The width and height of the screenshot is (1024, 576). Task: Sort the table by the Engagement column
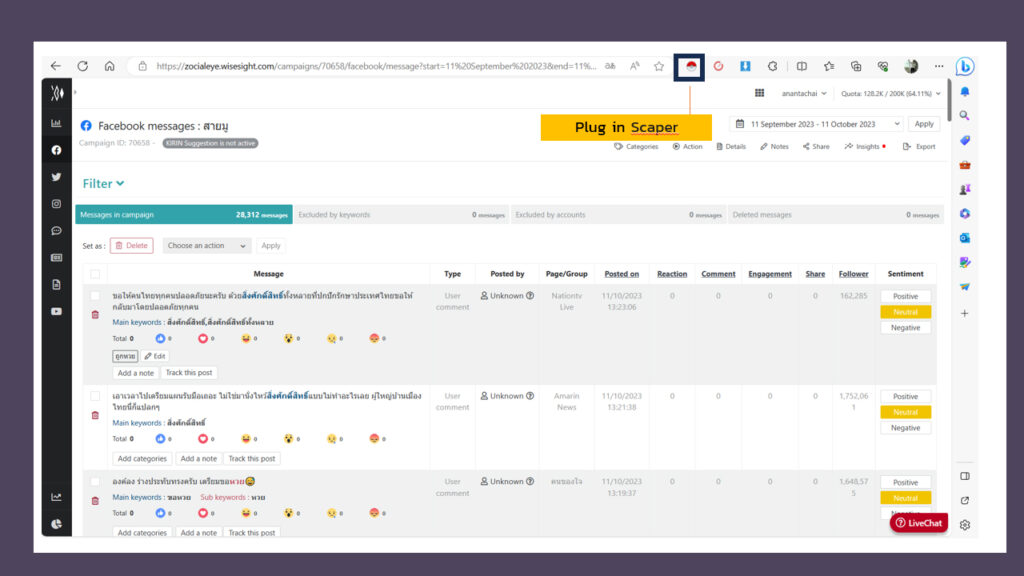point(770,274)
